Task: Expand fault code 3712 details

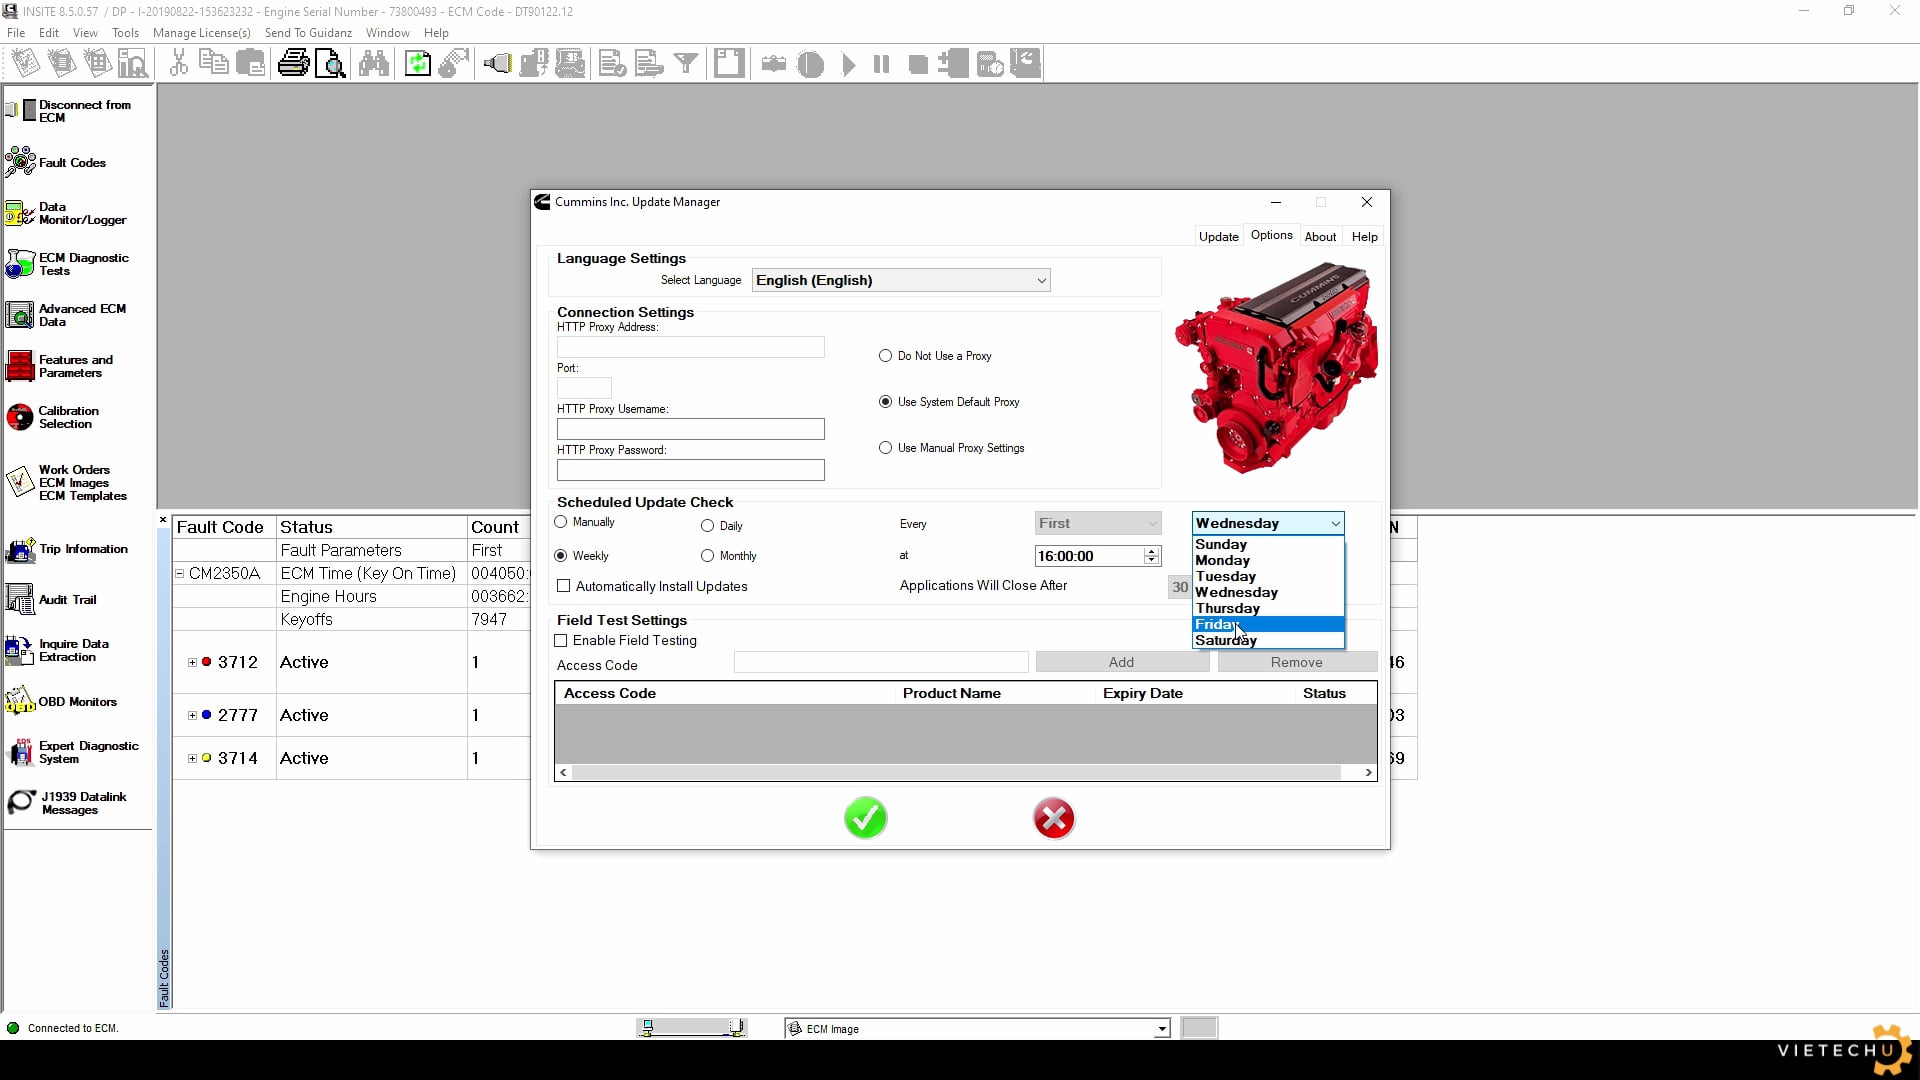Action: (192, 662)
